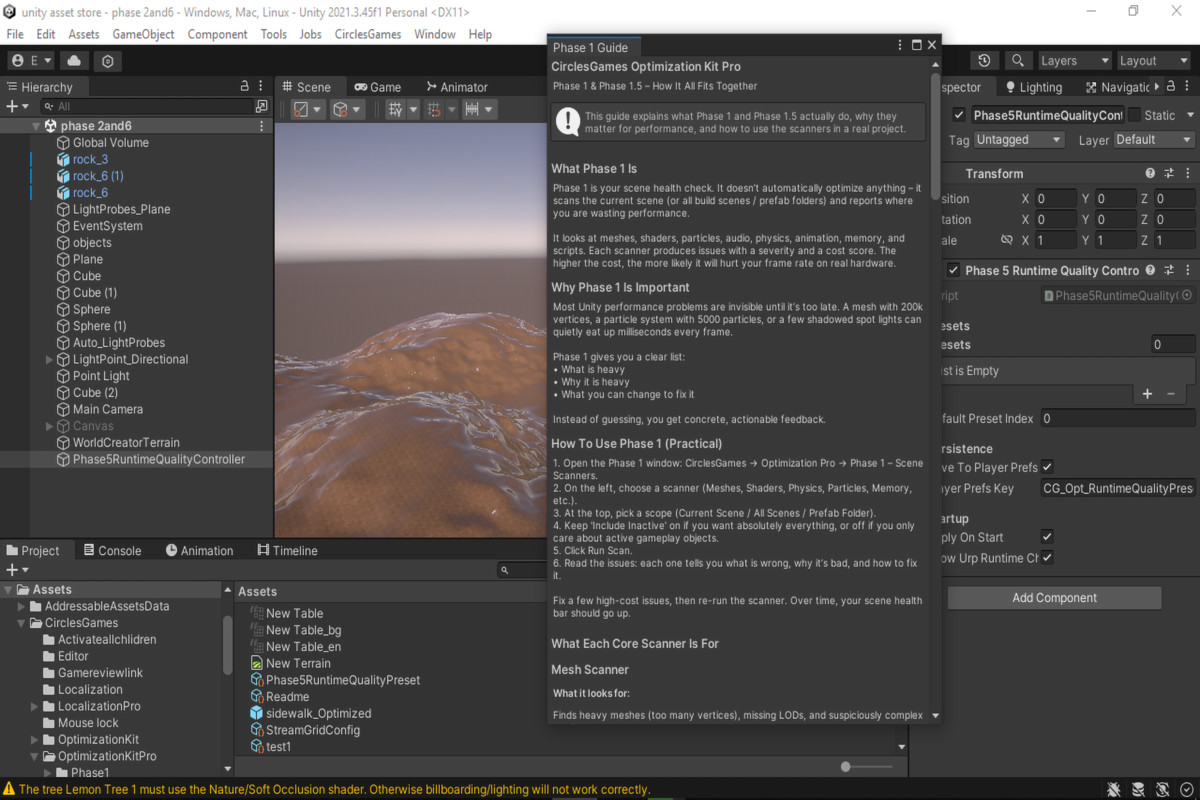Click the minus button under Presets list
The image size is (1200, 800).
click(1171, 394)
